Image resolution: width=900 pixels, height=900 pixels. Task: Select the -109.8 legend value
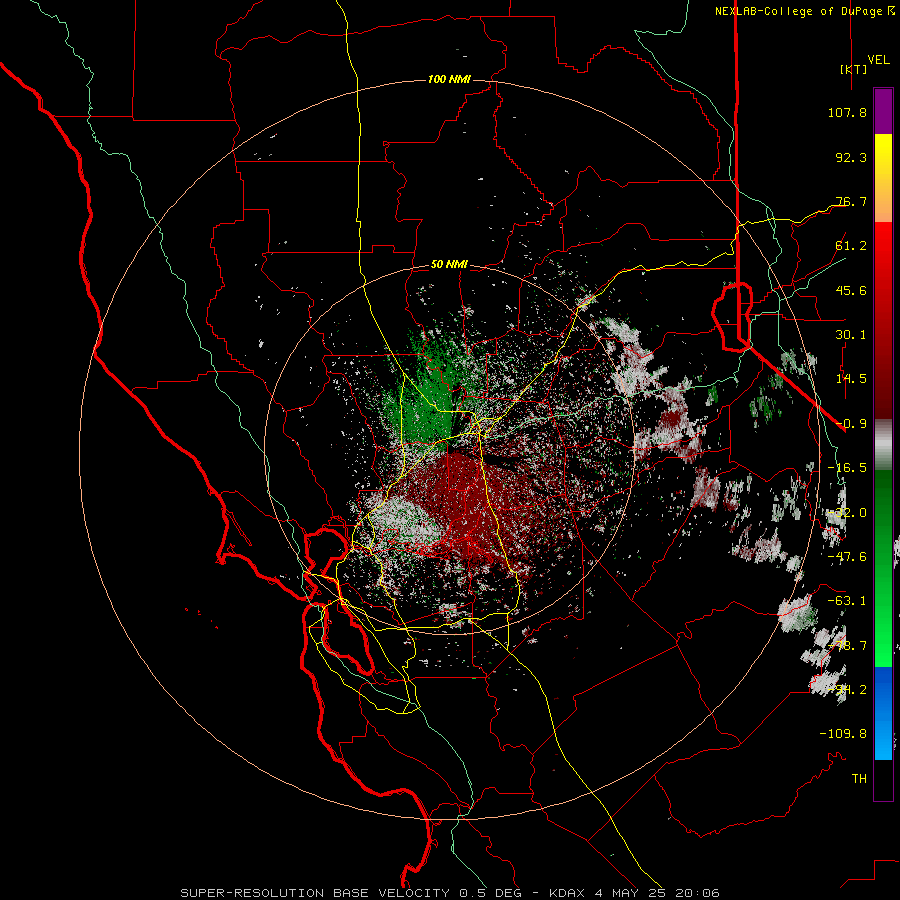(x=843, y=734)
